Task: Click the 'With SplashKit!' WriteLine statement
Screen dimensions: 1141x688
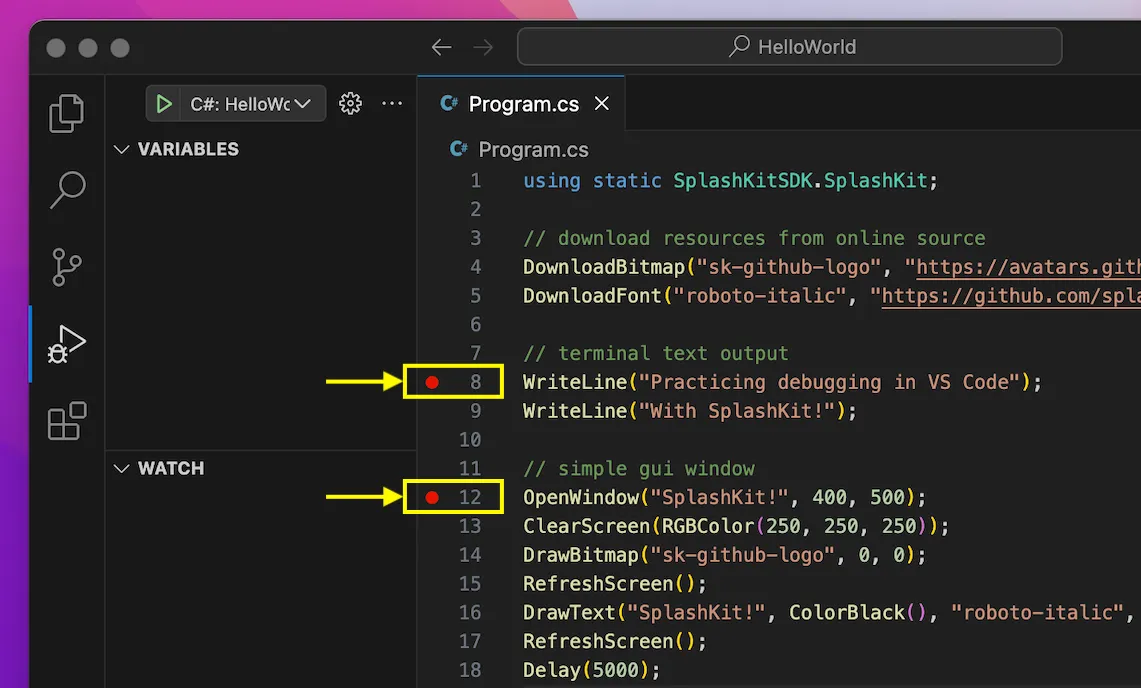Action: pos(690,411)
